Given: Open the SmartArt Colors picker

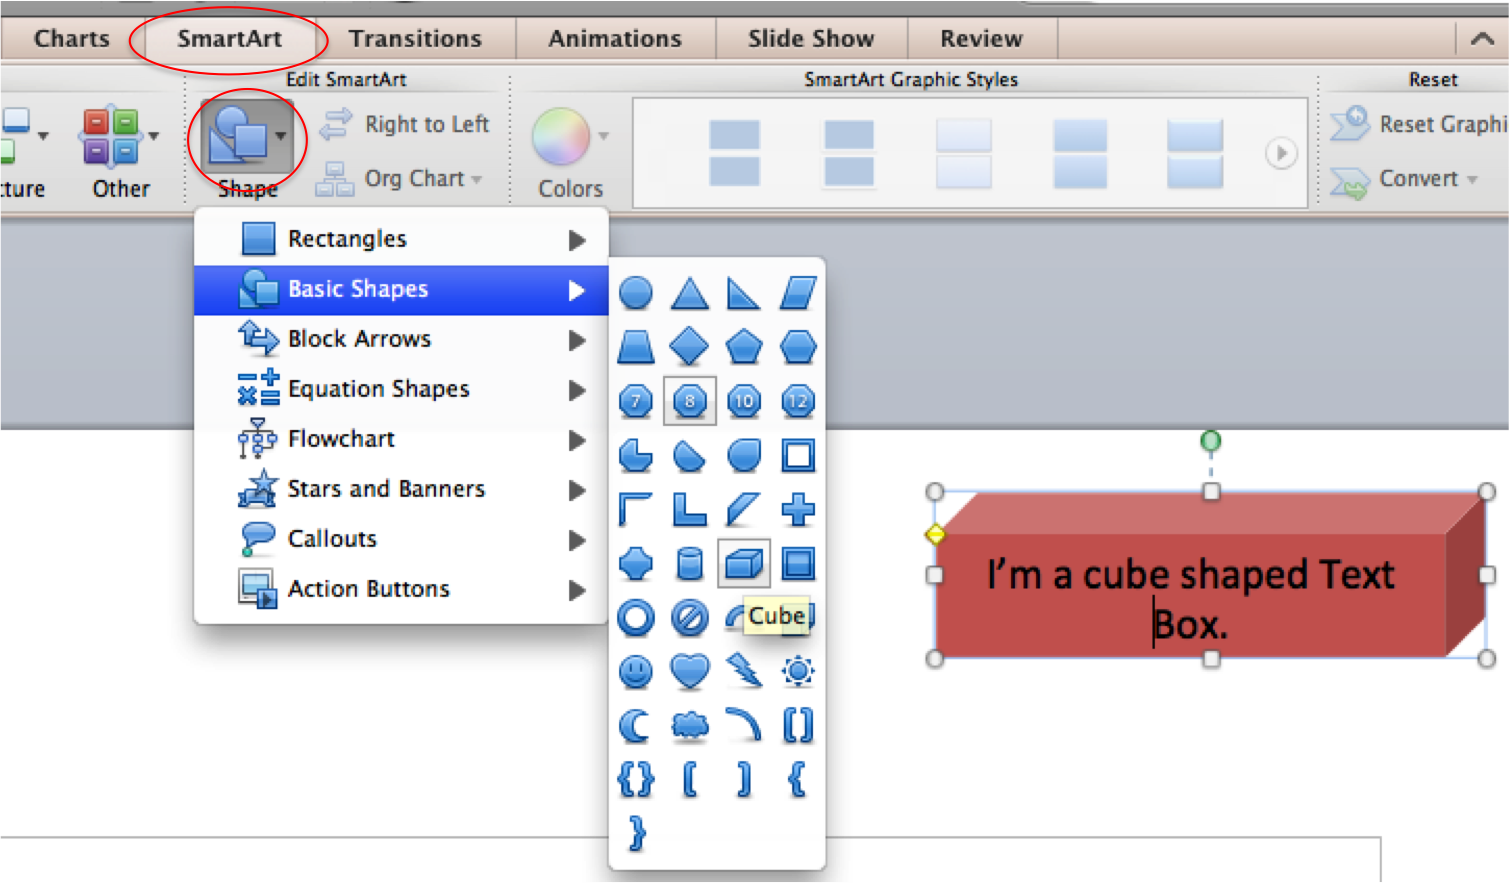Looking at the screenshot, I should pyautogui.click(x=570, y=150).
